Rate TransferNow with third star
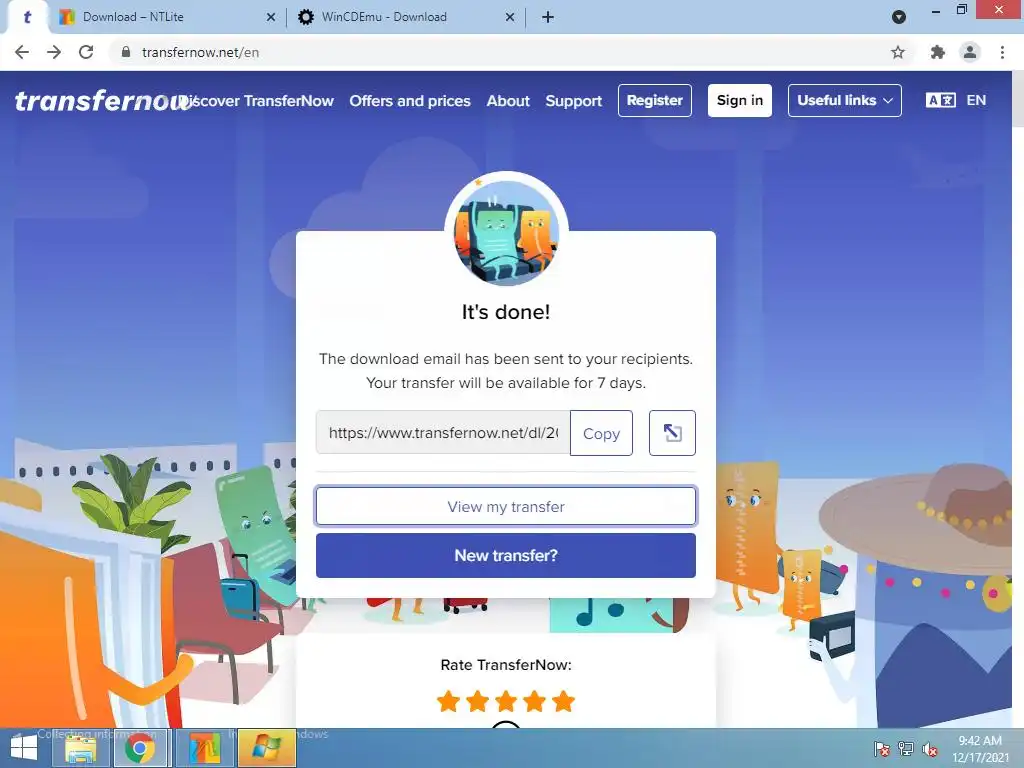Screen dimensions: 1024x768 (506, 701)
